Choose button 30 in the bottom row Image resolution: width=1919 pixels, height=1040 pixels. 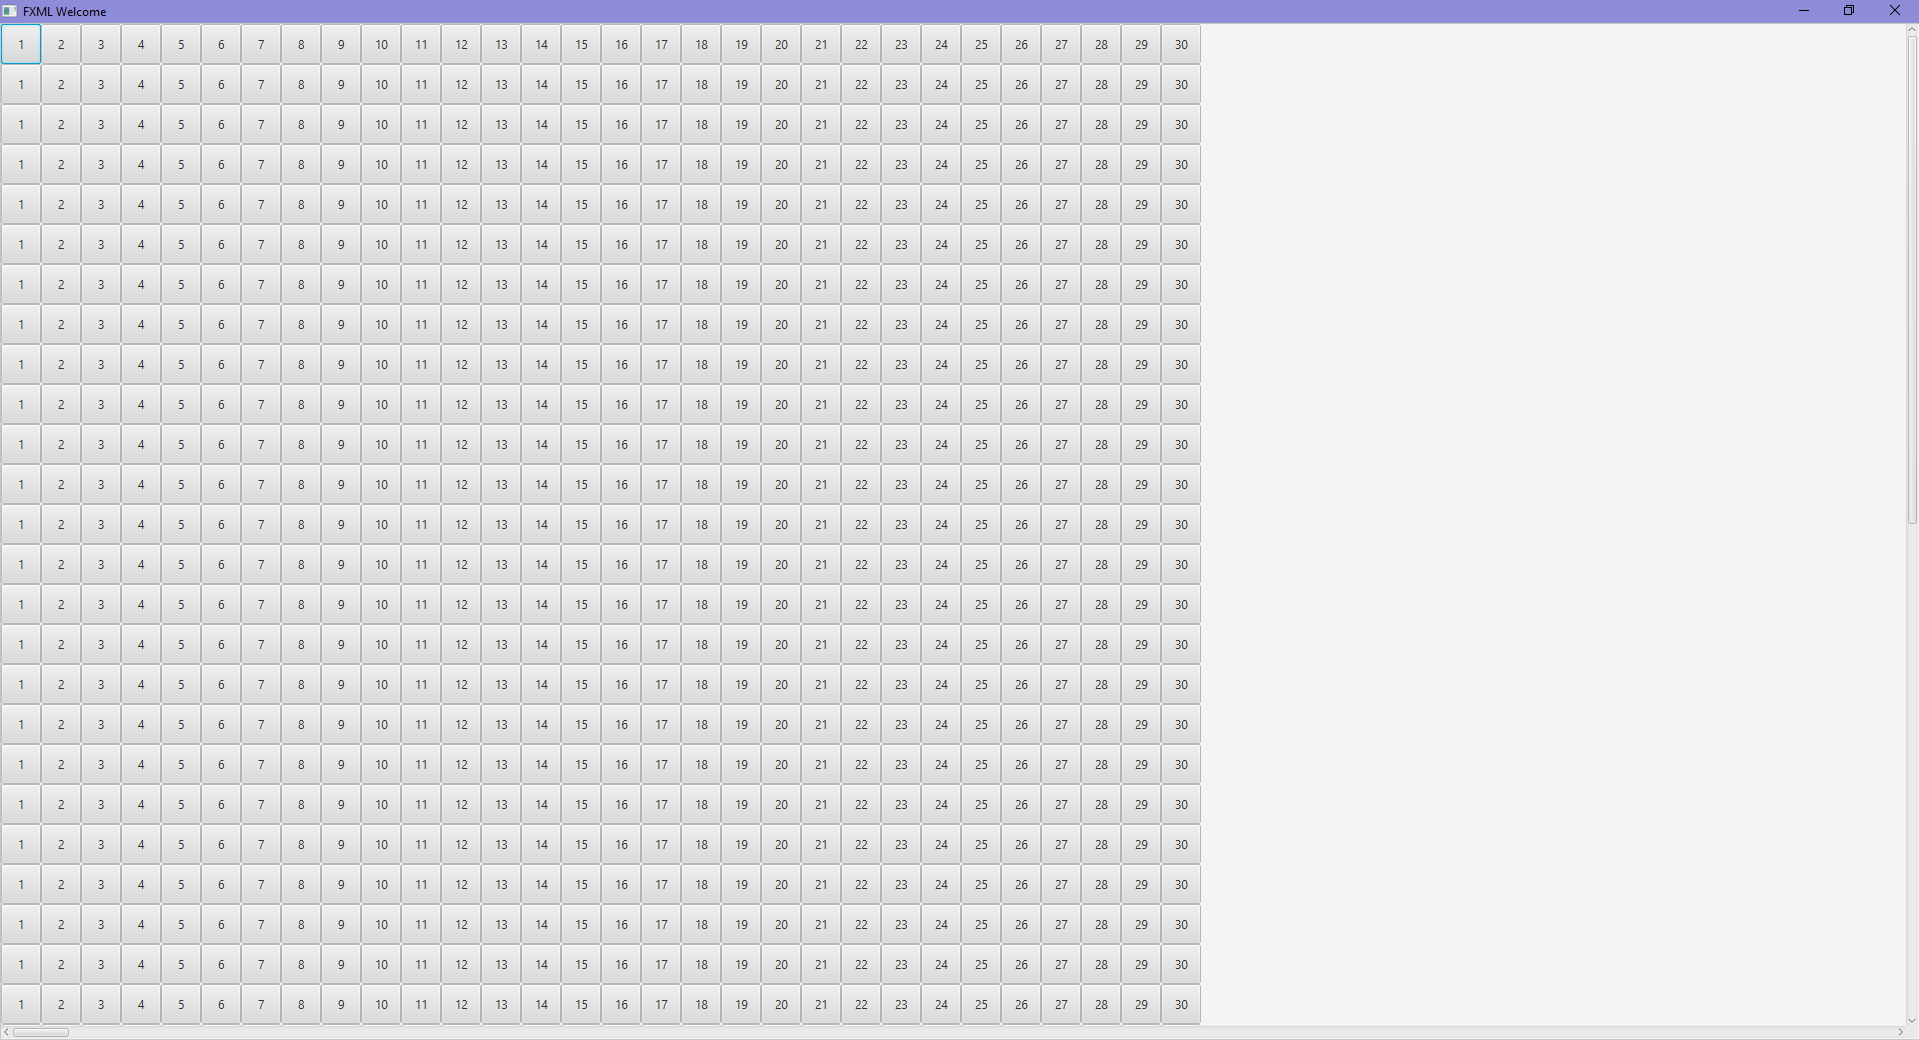click(1181, 1004)
